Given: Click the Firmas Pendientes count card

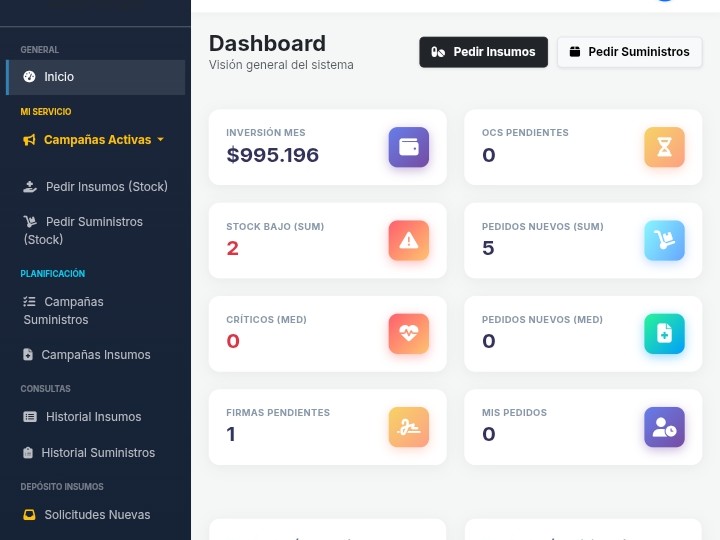Looking at the screenshot, I should point(327,427).
